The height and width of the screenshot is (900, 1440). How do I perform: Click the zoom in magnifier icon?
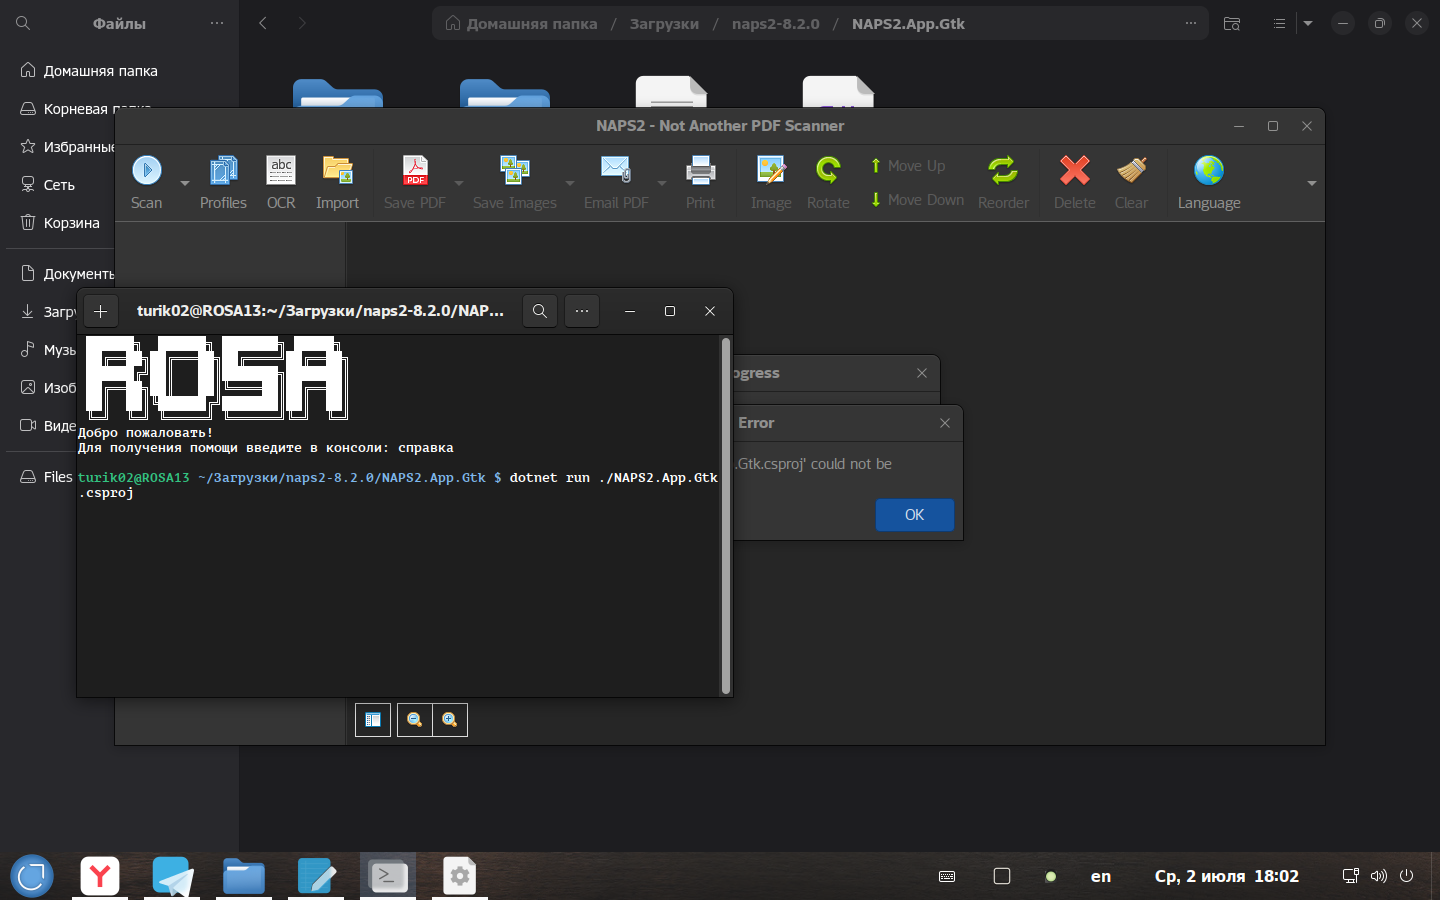coord(450,720)
